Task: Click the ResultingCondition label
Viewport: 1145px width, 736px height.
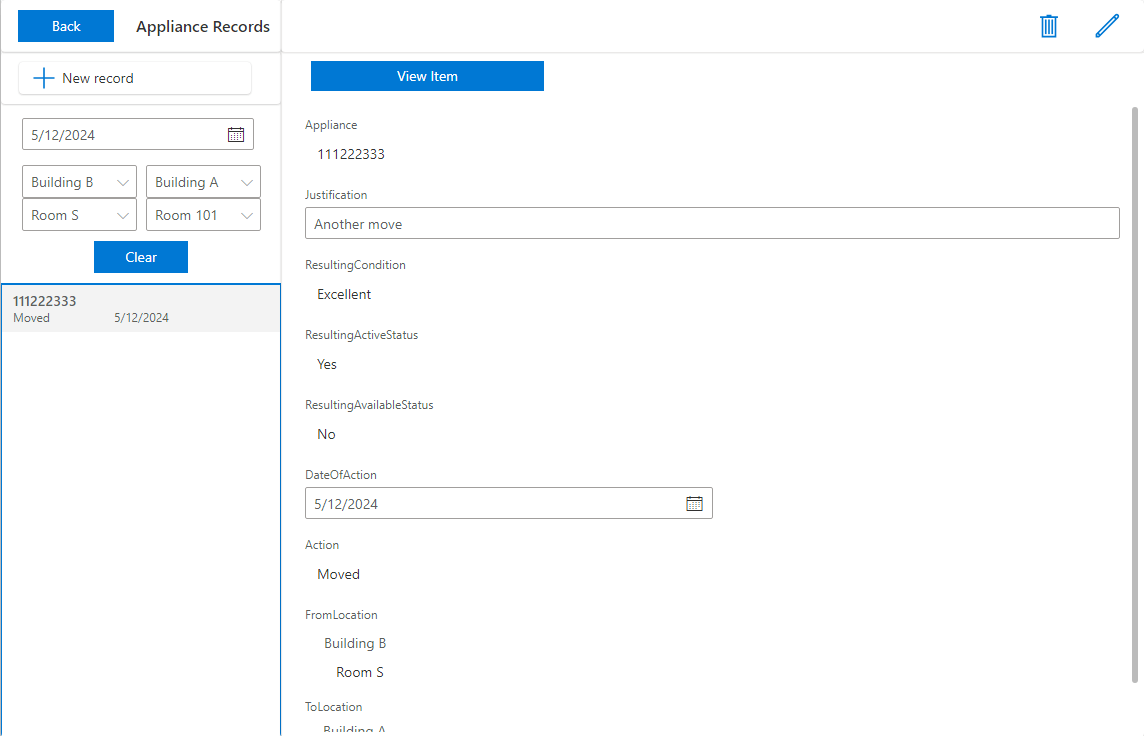Action: click(x=356, y=265)
